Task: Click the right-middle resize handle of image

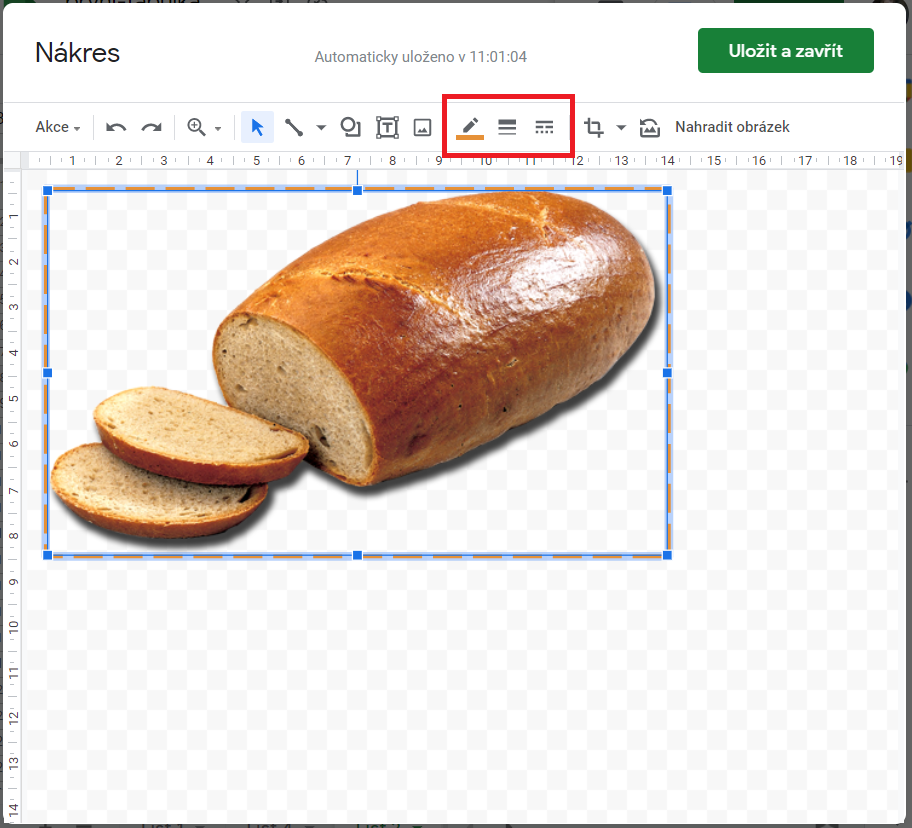Action: 667,373
